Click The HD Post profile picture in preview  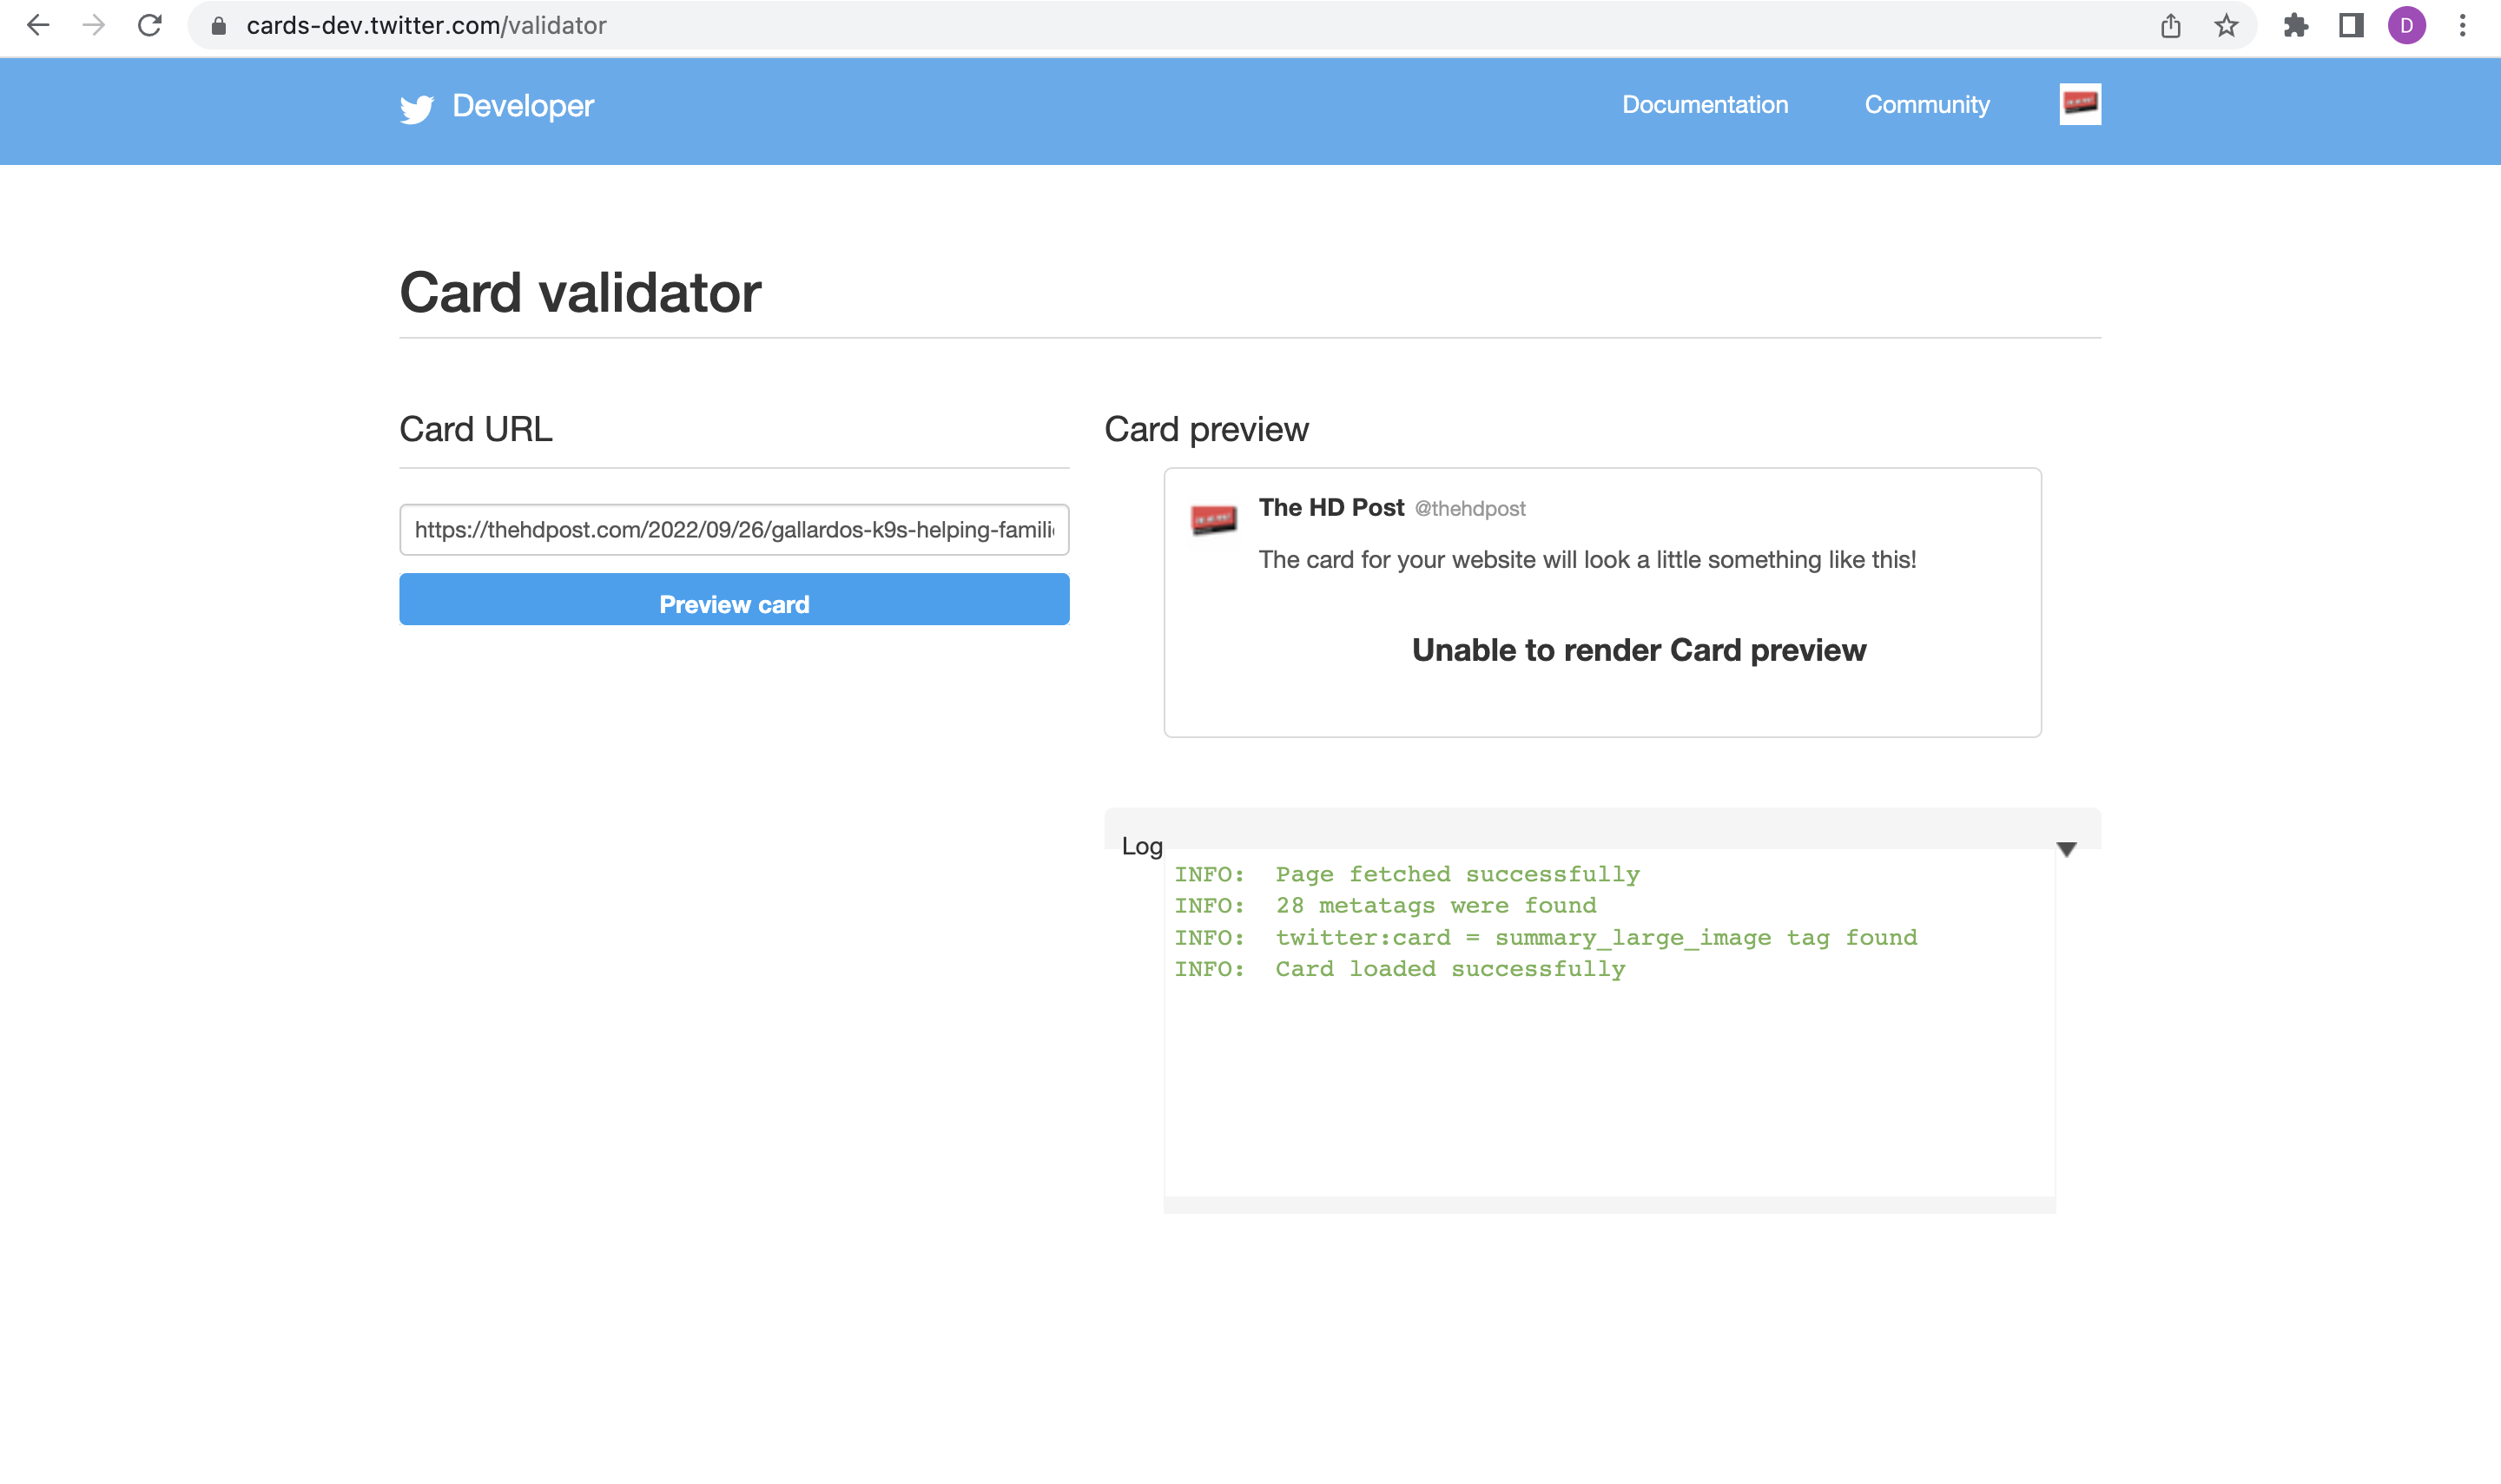pos(1213,518)
